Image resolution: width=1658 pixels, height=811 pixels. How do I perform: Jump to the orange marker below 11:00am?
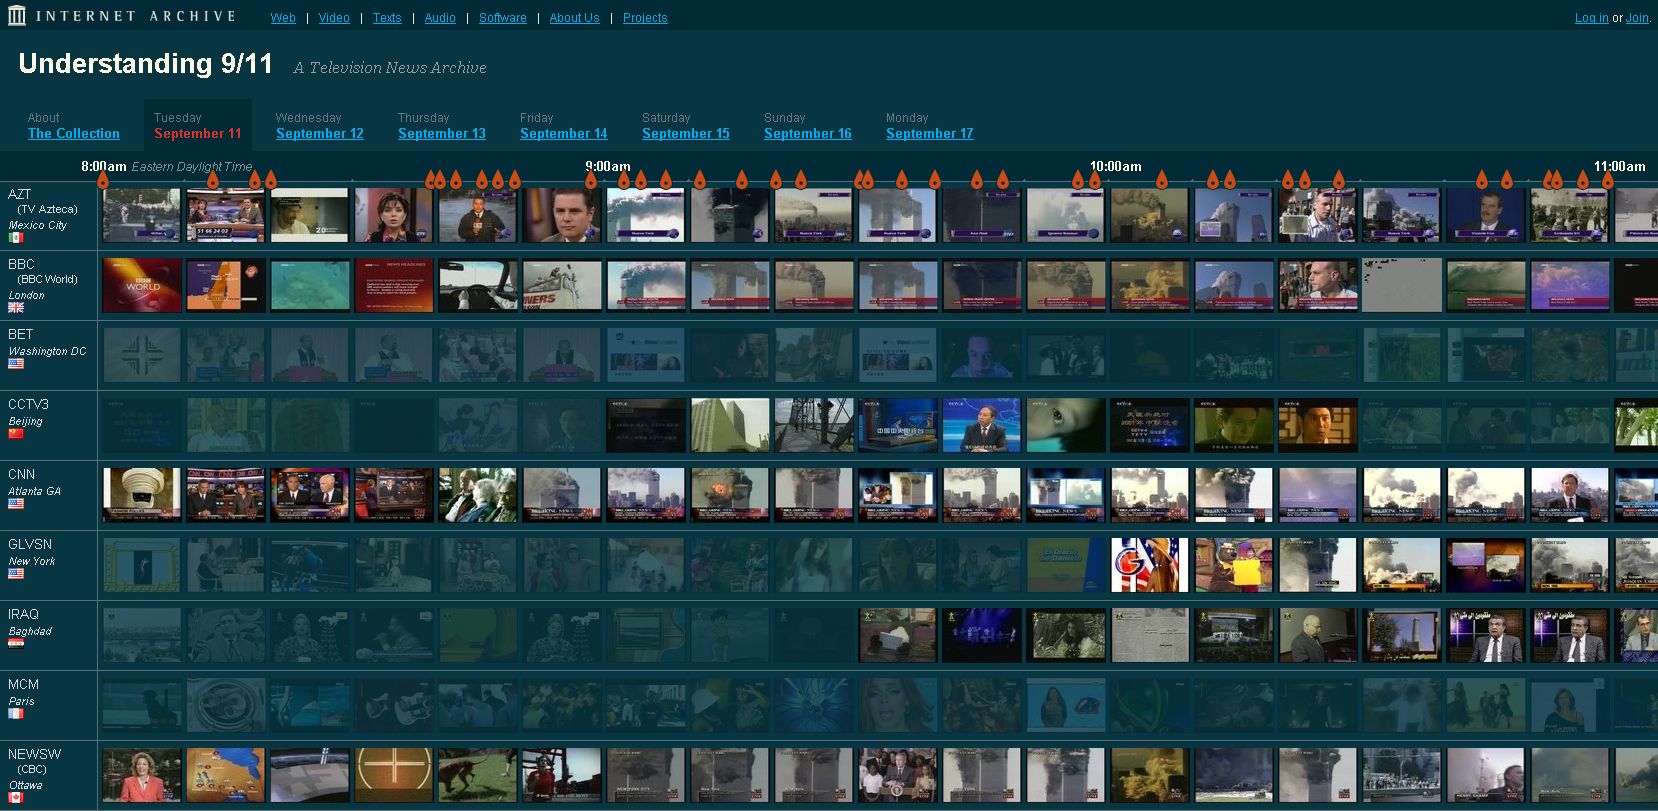pyautogui.click(x=1607, y=181)
